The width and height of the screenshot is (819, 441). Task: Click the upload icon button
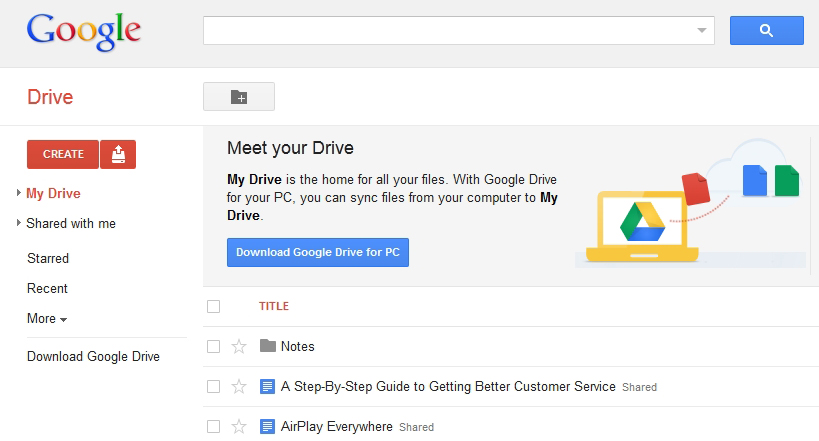(x=118, y=154)
